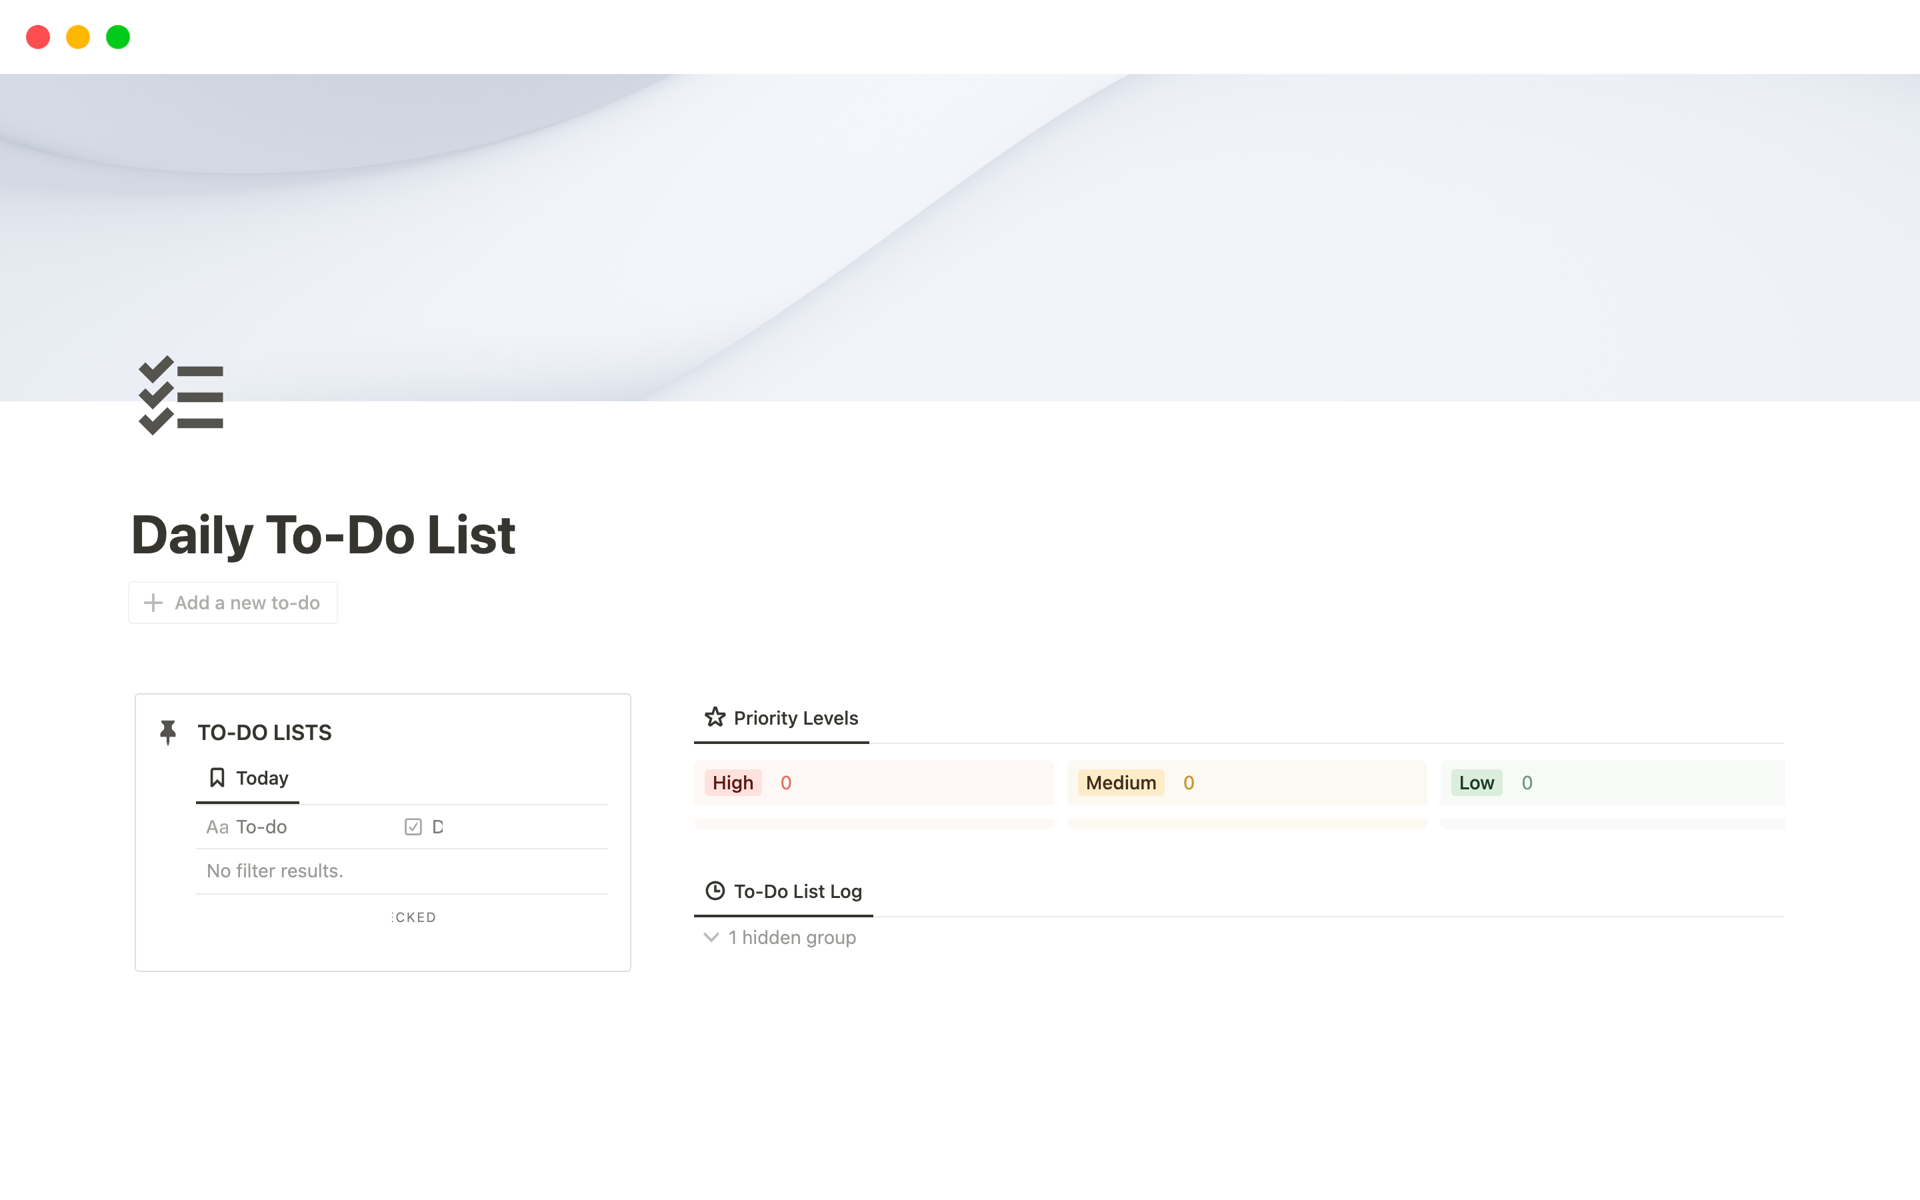The image size is (1920, 1200).
Task: Toggle the checkbox in the D column header
Action: pos(413,826)
